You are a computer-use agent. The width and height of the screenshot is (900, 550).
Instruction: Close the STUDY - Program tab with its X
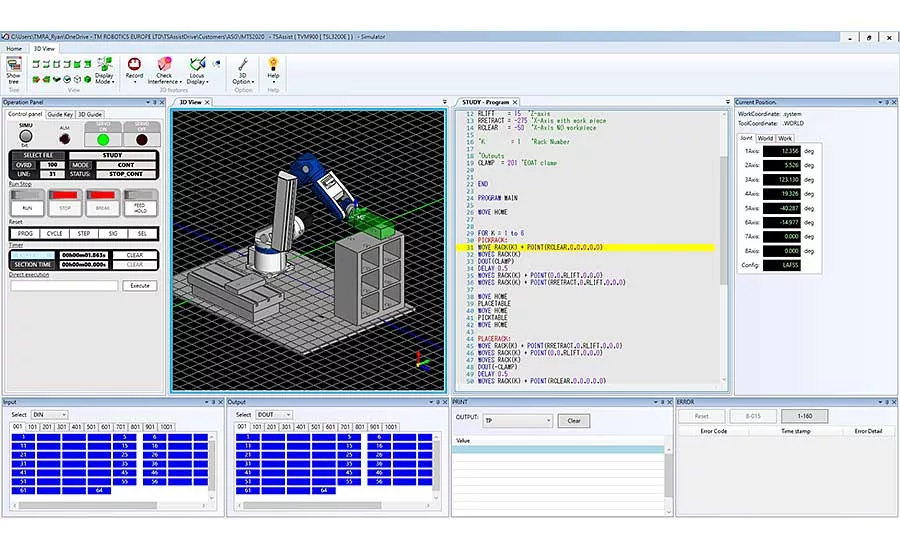[515, 102]
